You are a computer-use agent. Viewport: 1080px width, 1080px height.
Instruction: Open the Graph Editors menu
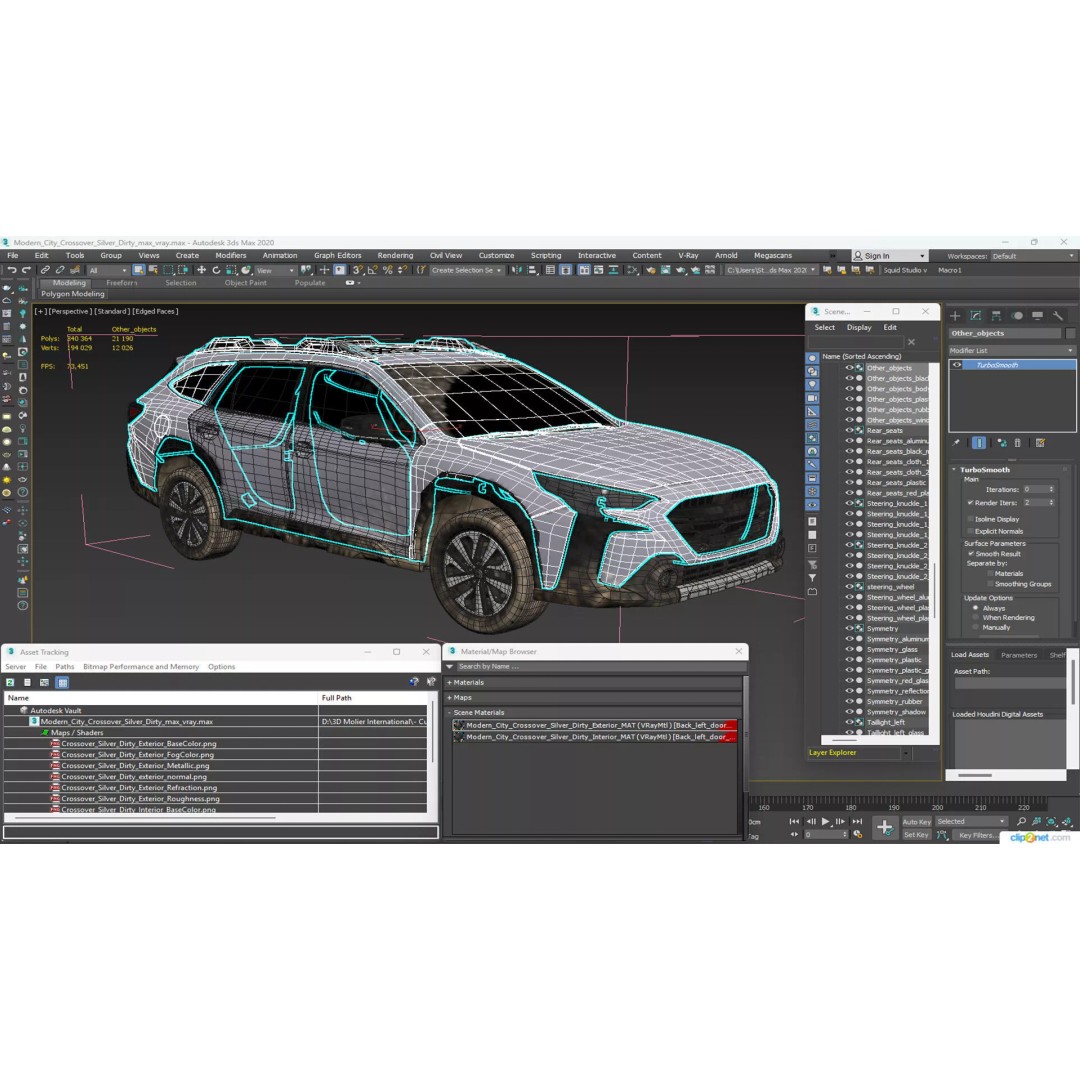[338, 256]
